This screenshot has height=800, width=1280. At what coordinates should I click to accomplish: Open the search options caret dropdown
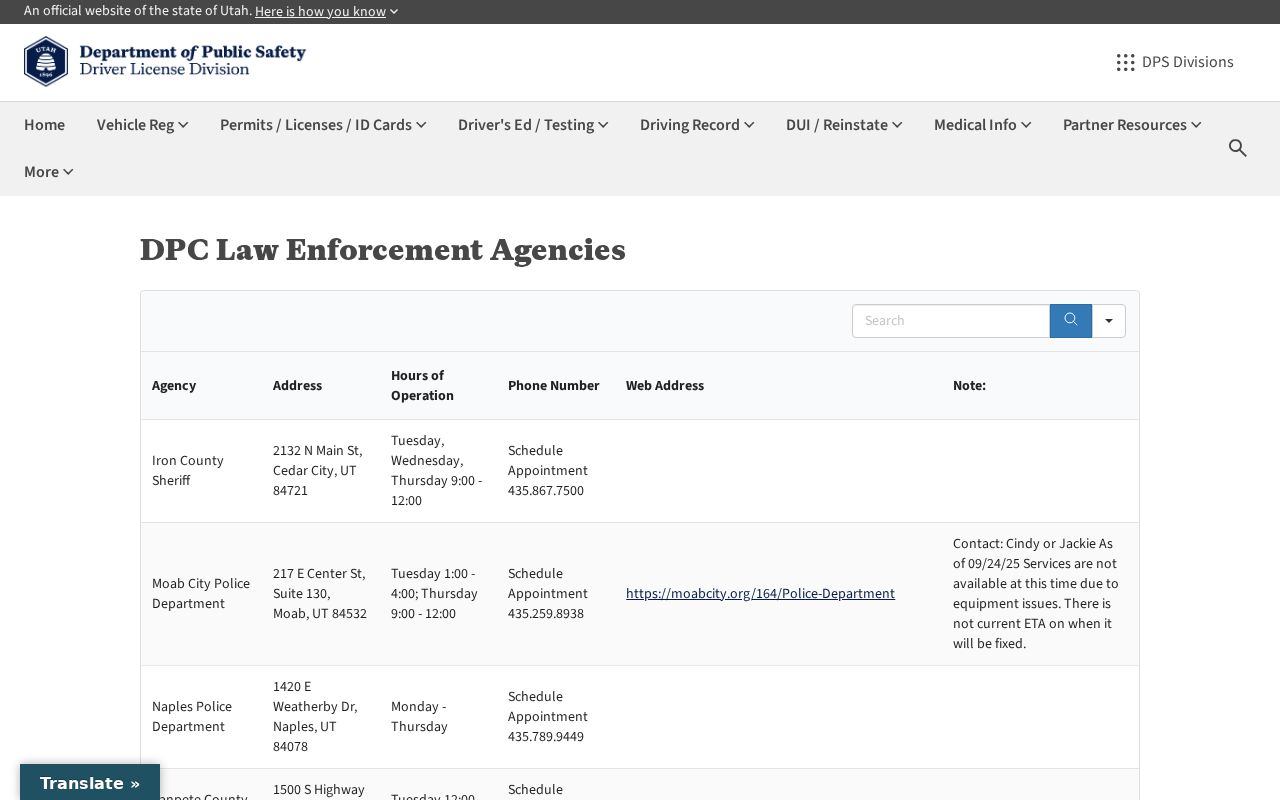tap(1108, 321)
